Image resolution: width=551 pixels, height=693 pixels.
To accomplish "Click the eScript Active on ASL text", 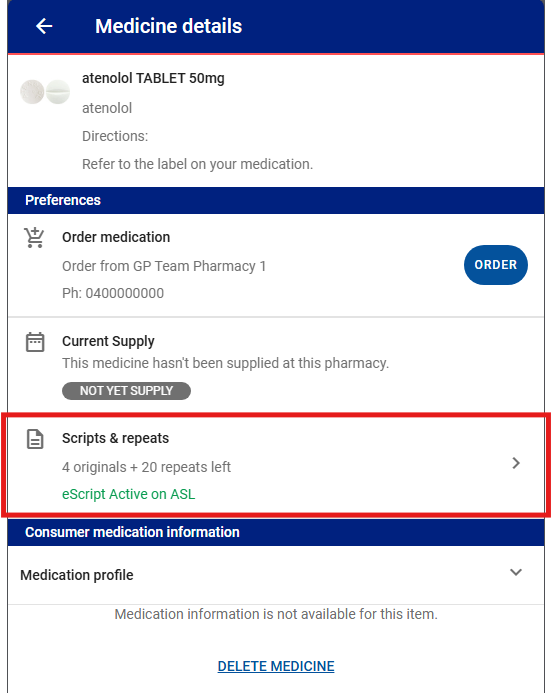I will [x=129, y=494].
